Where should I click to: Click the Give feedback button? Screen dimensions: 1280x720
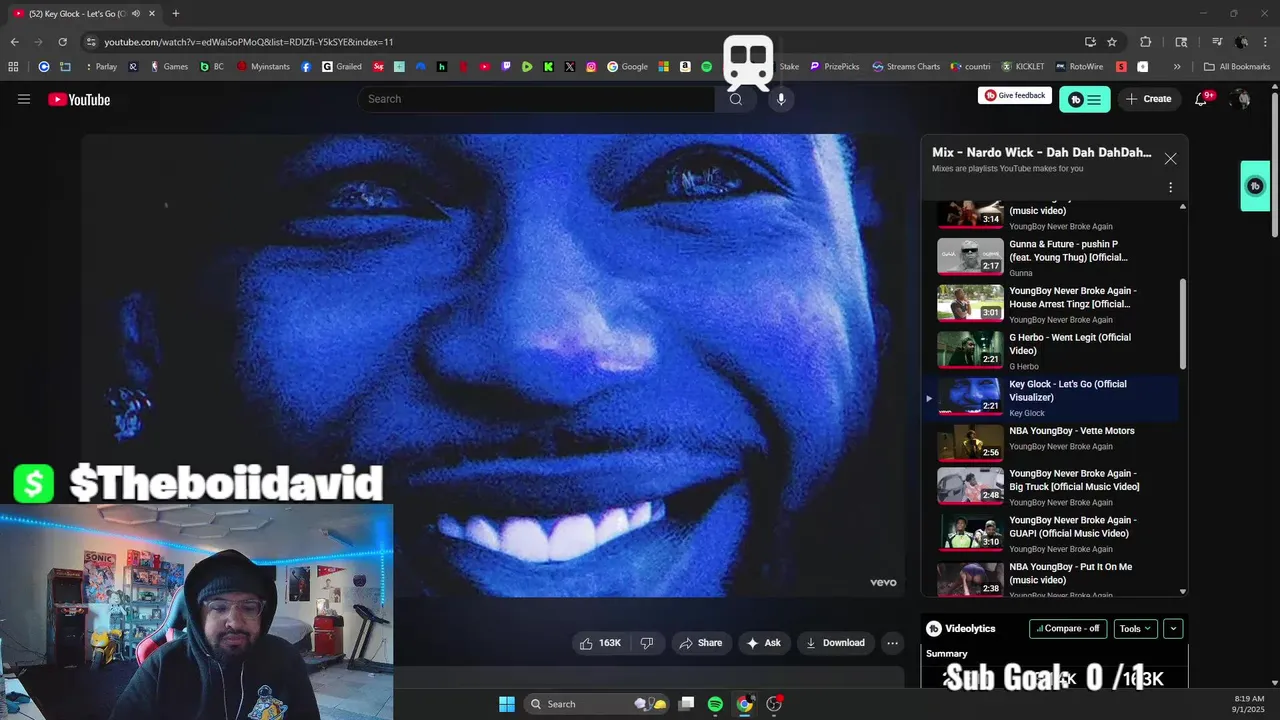(x=1015, y=96)
